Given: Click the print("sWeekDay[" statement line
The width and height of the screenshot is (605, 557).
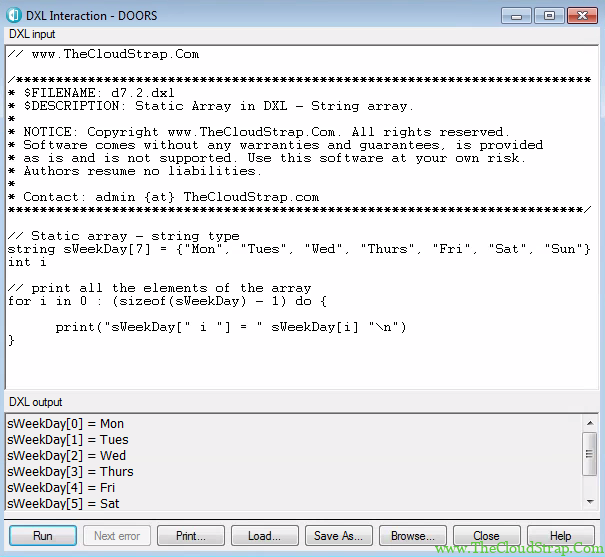Looking at the screenshot, I should (x=231, y=327).
